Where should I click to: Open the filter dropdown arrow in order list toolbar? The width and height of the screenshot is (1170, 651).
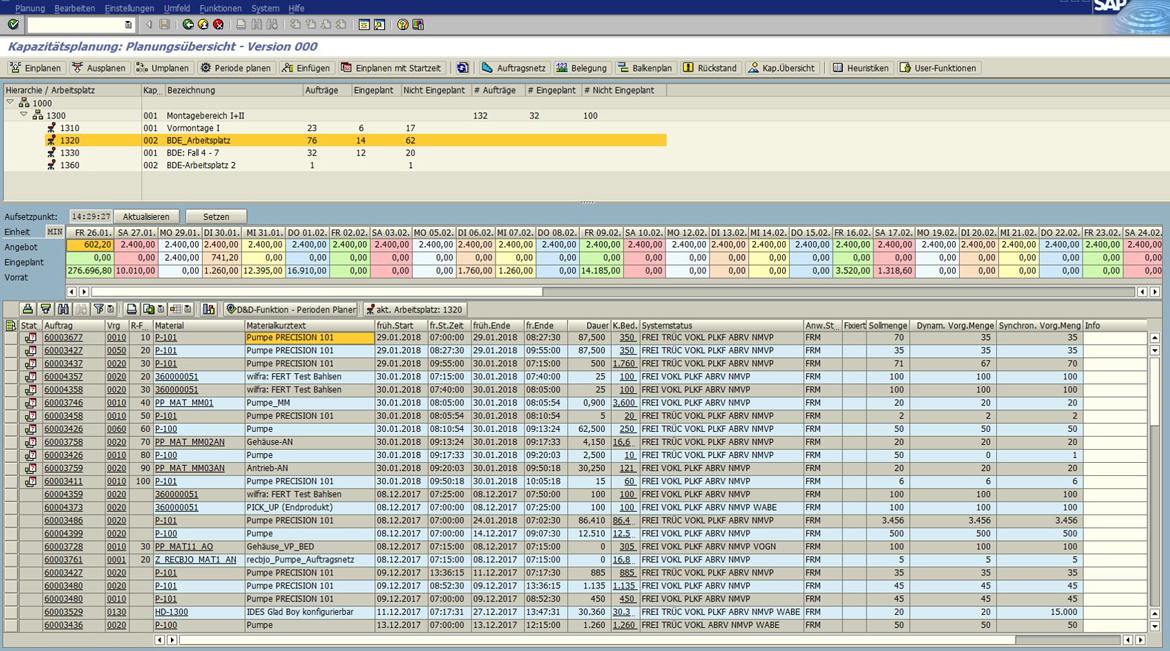tap(110, 309)
